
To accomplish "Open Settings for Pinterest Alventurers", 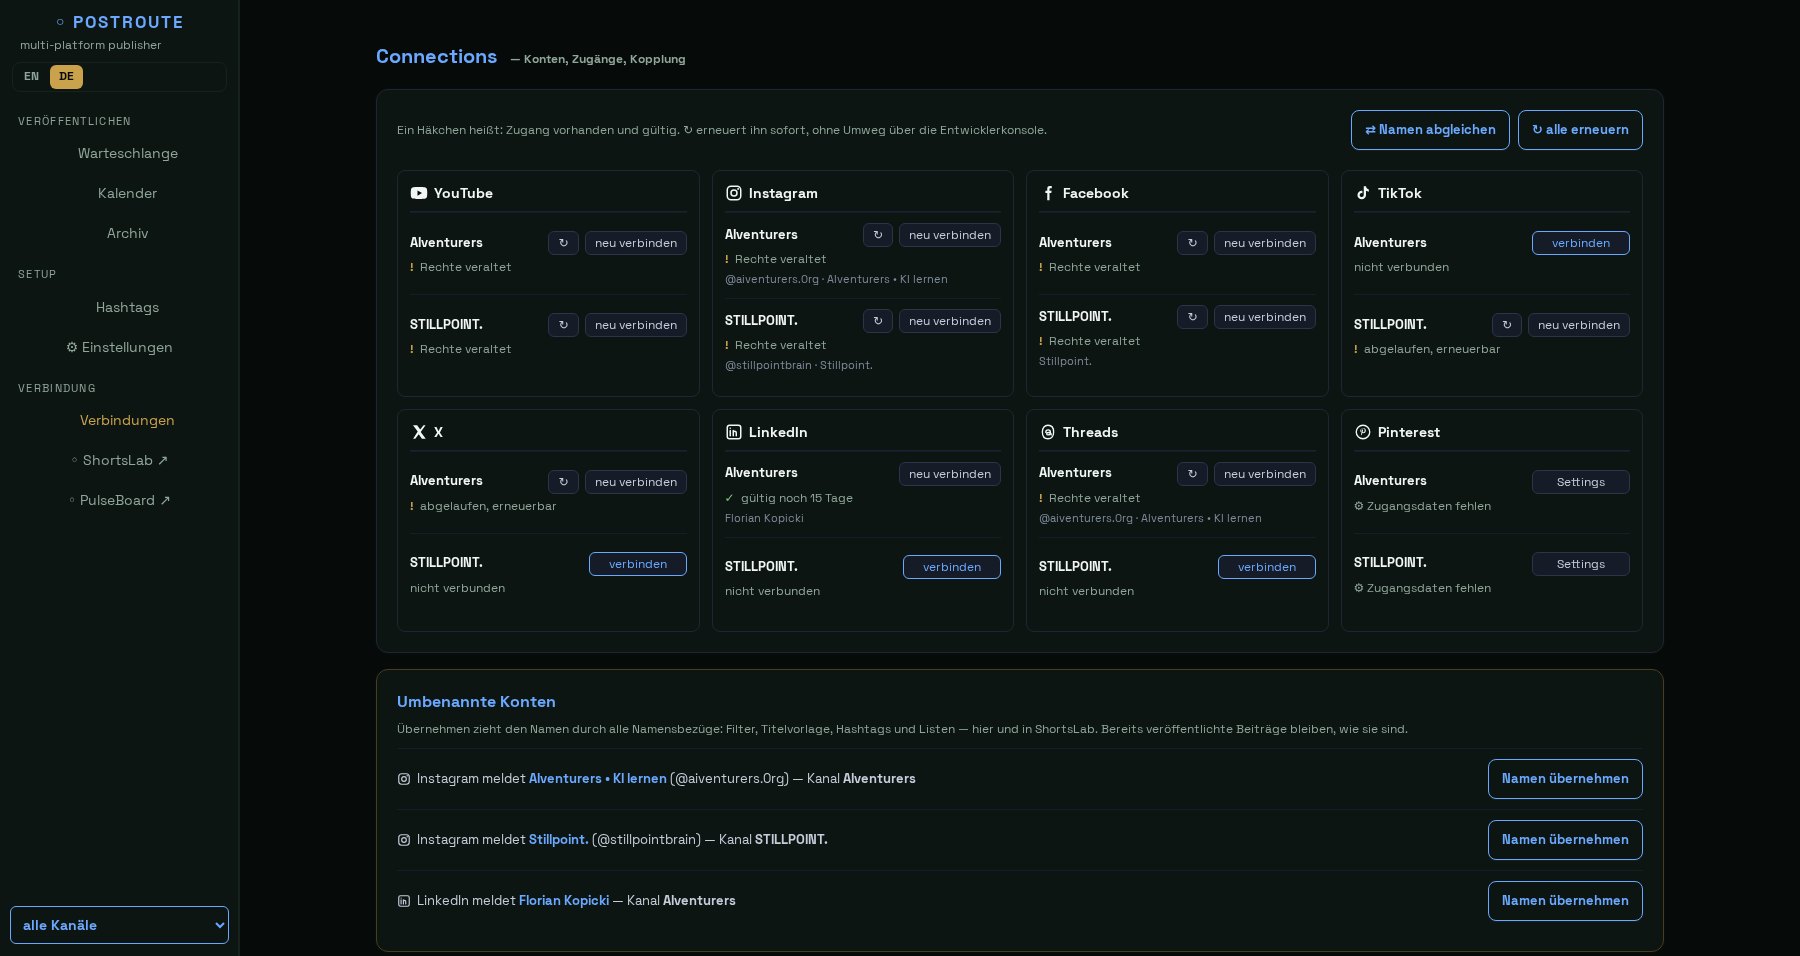I will pos(1581,482).
